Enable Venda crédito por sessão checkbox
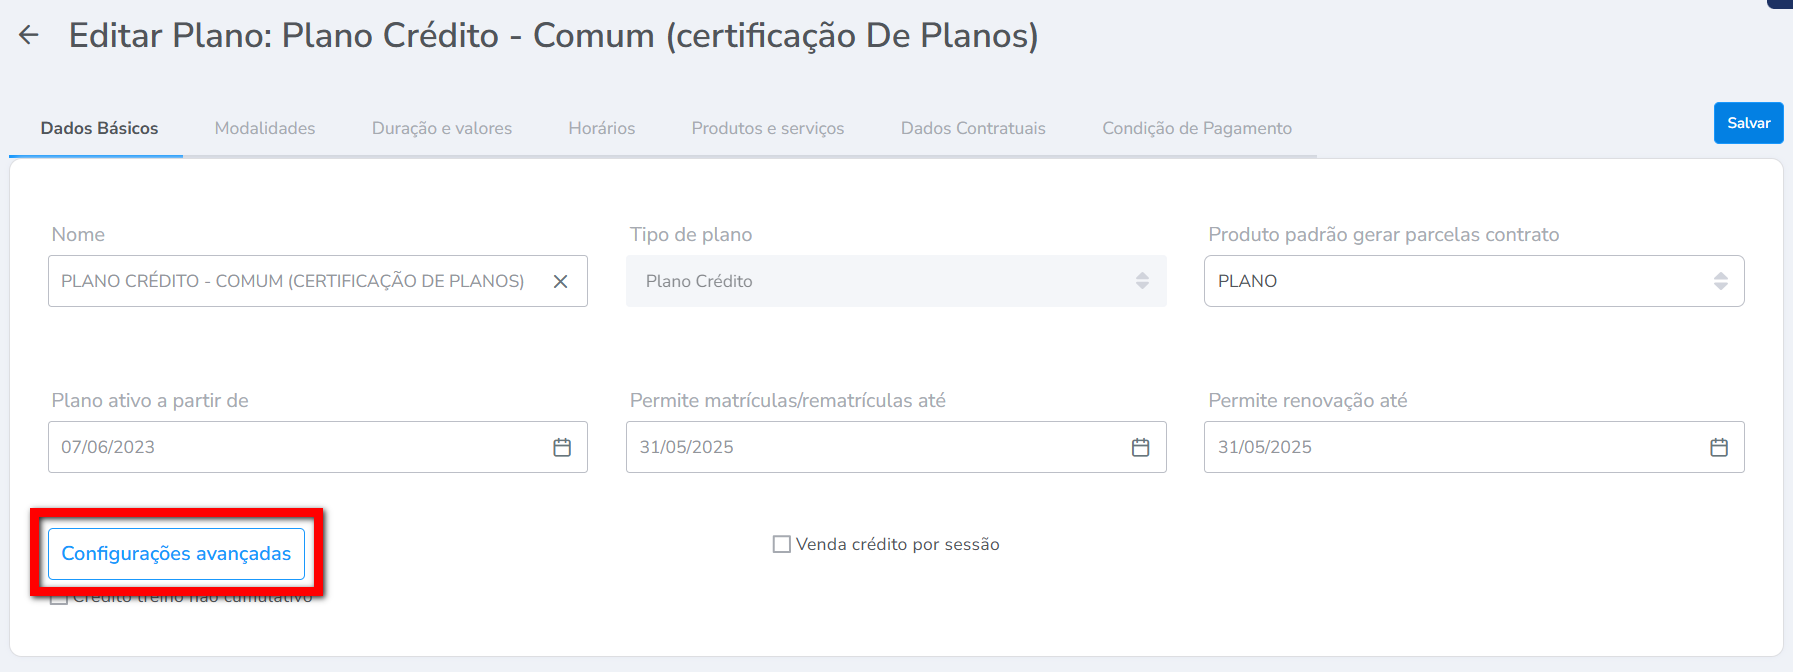The height and width of the screenshot is (672, 1793). point(782,544)
